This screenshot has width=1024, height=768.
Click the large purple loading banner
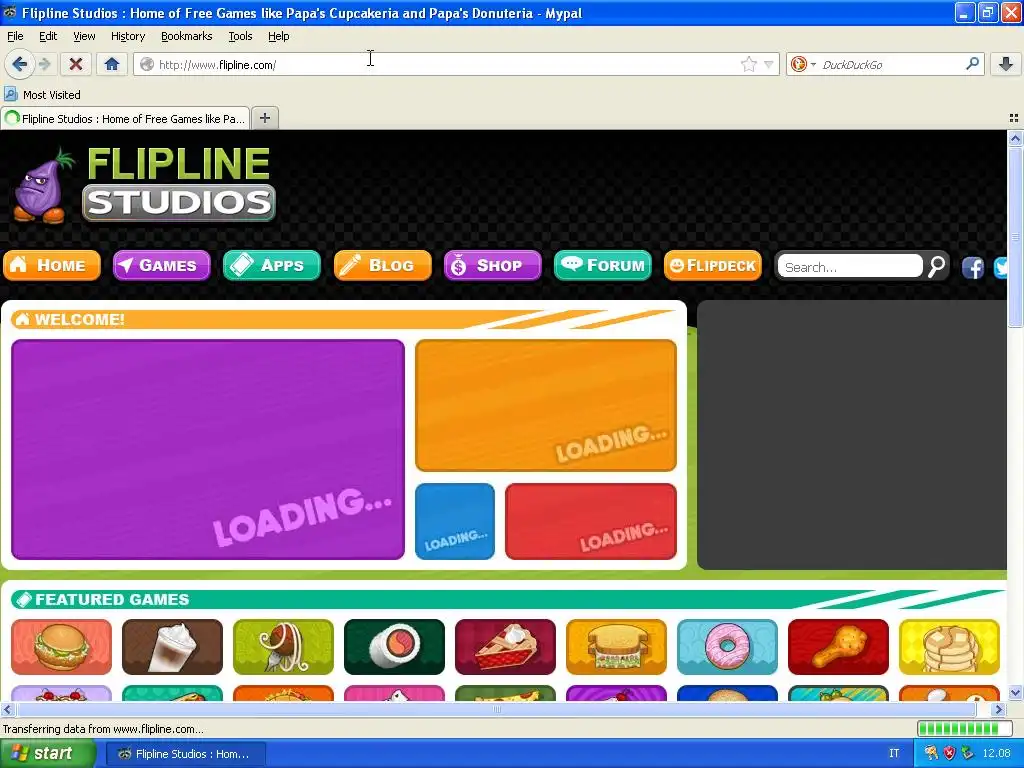pos(208,449)
